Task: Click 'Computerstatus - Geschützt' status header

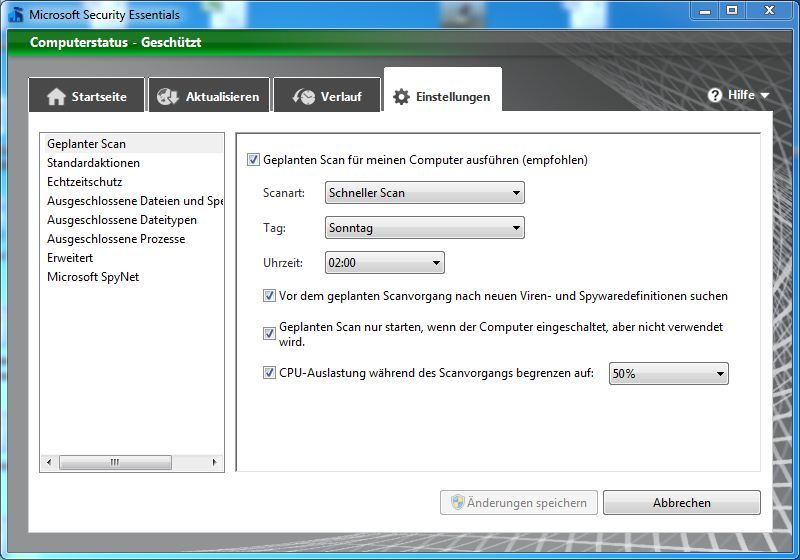Action: coord(115,42)
